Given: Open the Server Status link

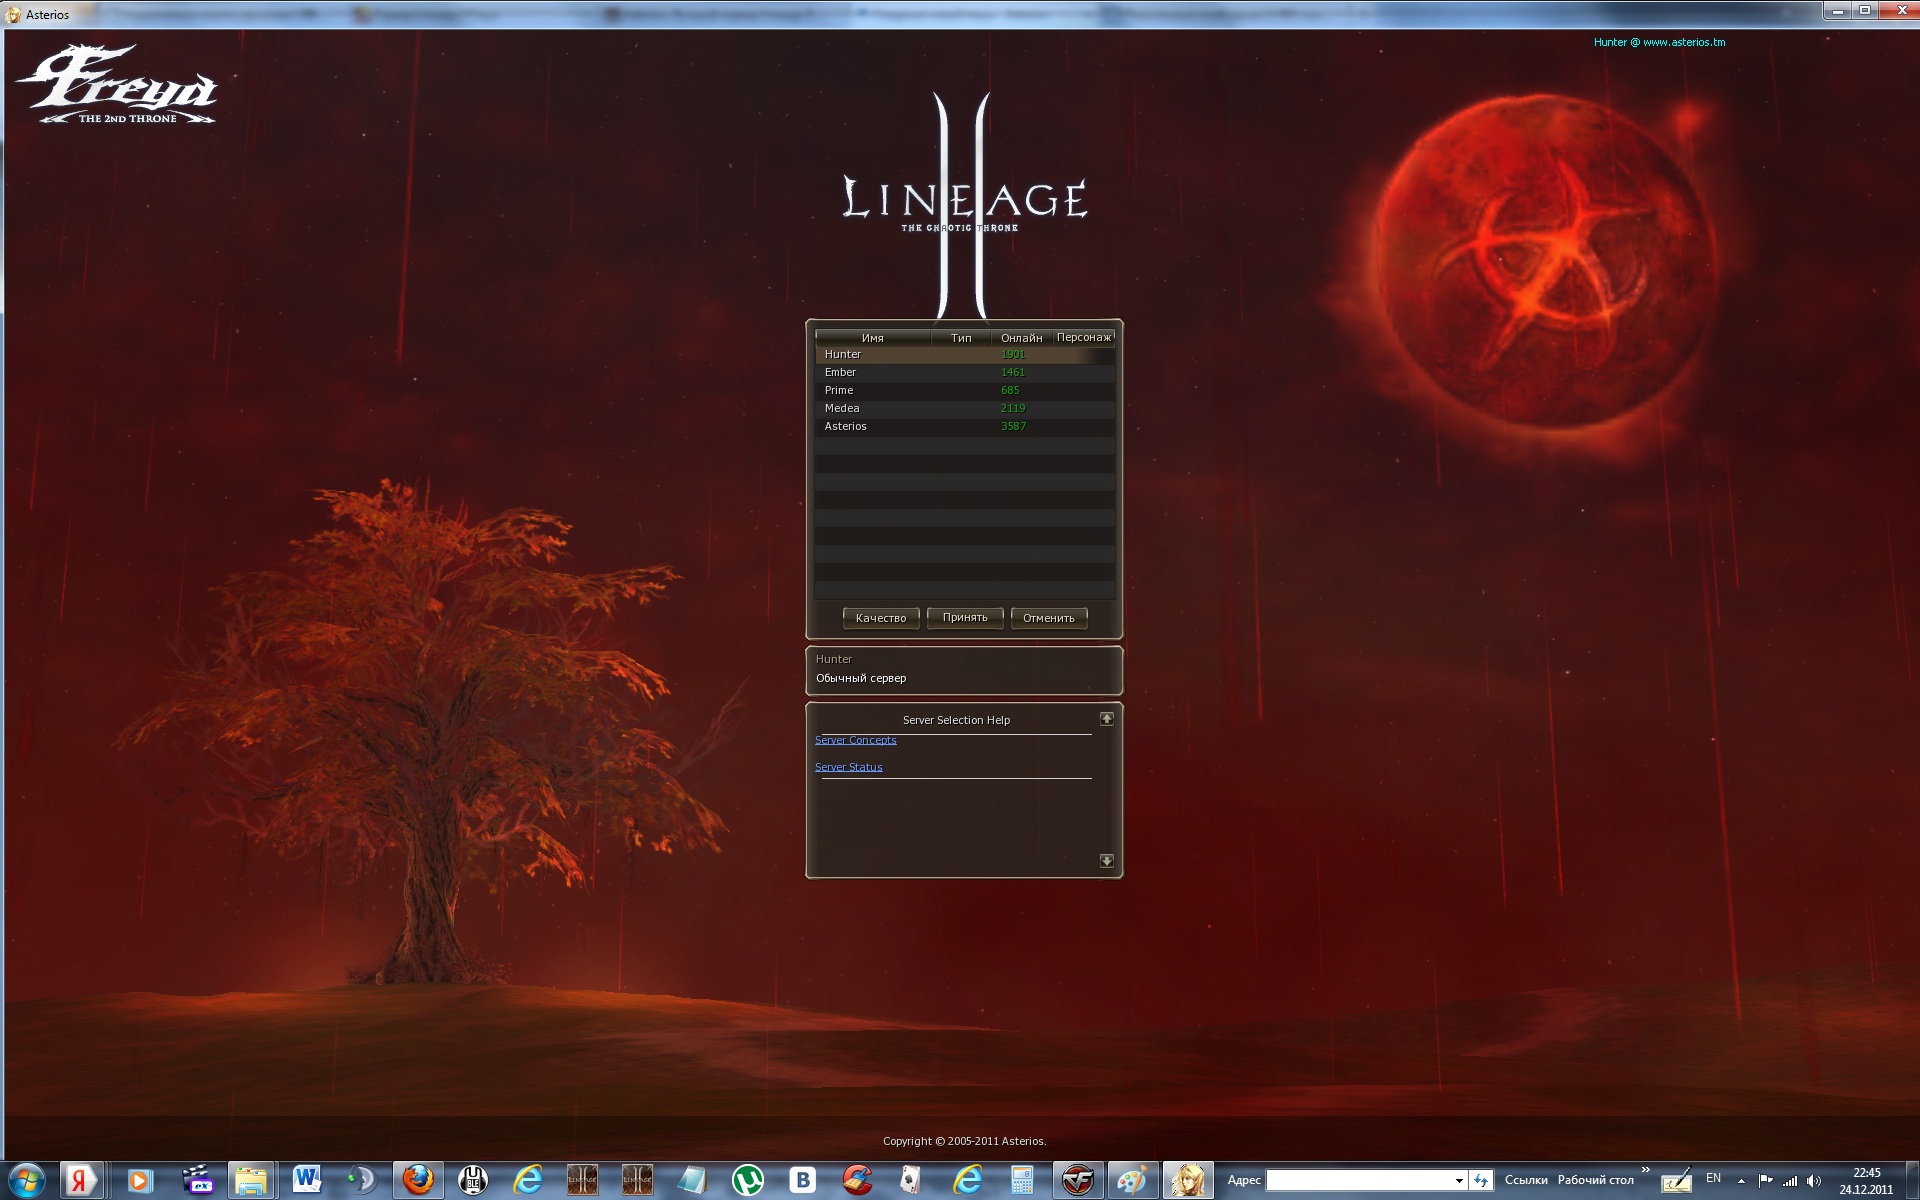Looking at the screenshot, I should click(848, 767).
